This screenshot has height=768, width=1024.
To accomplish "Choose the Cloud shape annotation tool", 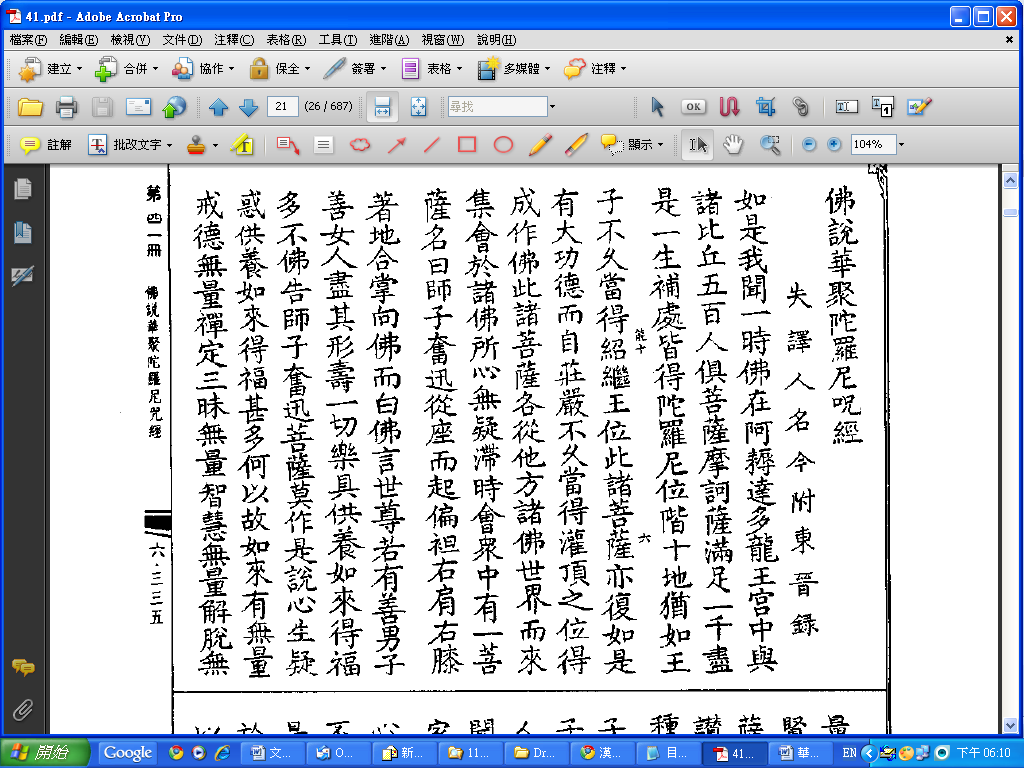I will (359, 145).
